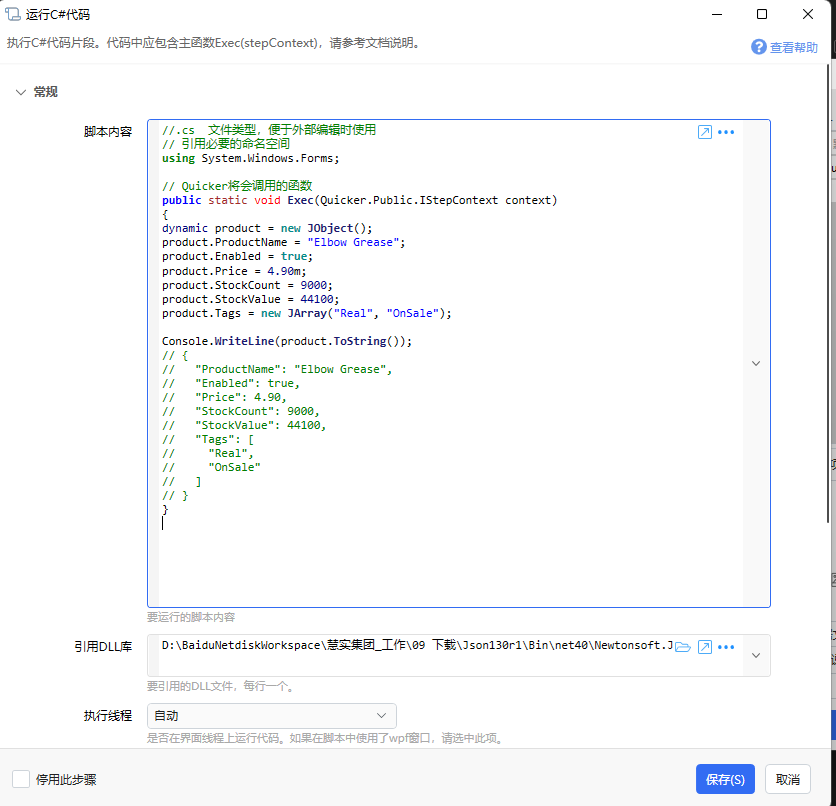Maximize the 运行C#代码 window
The height and width of the screenshot is (806, 836).
(x=762, y=14)
